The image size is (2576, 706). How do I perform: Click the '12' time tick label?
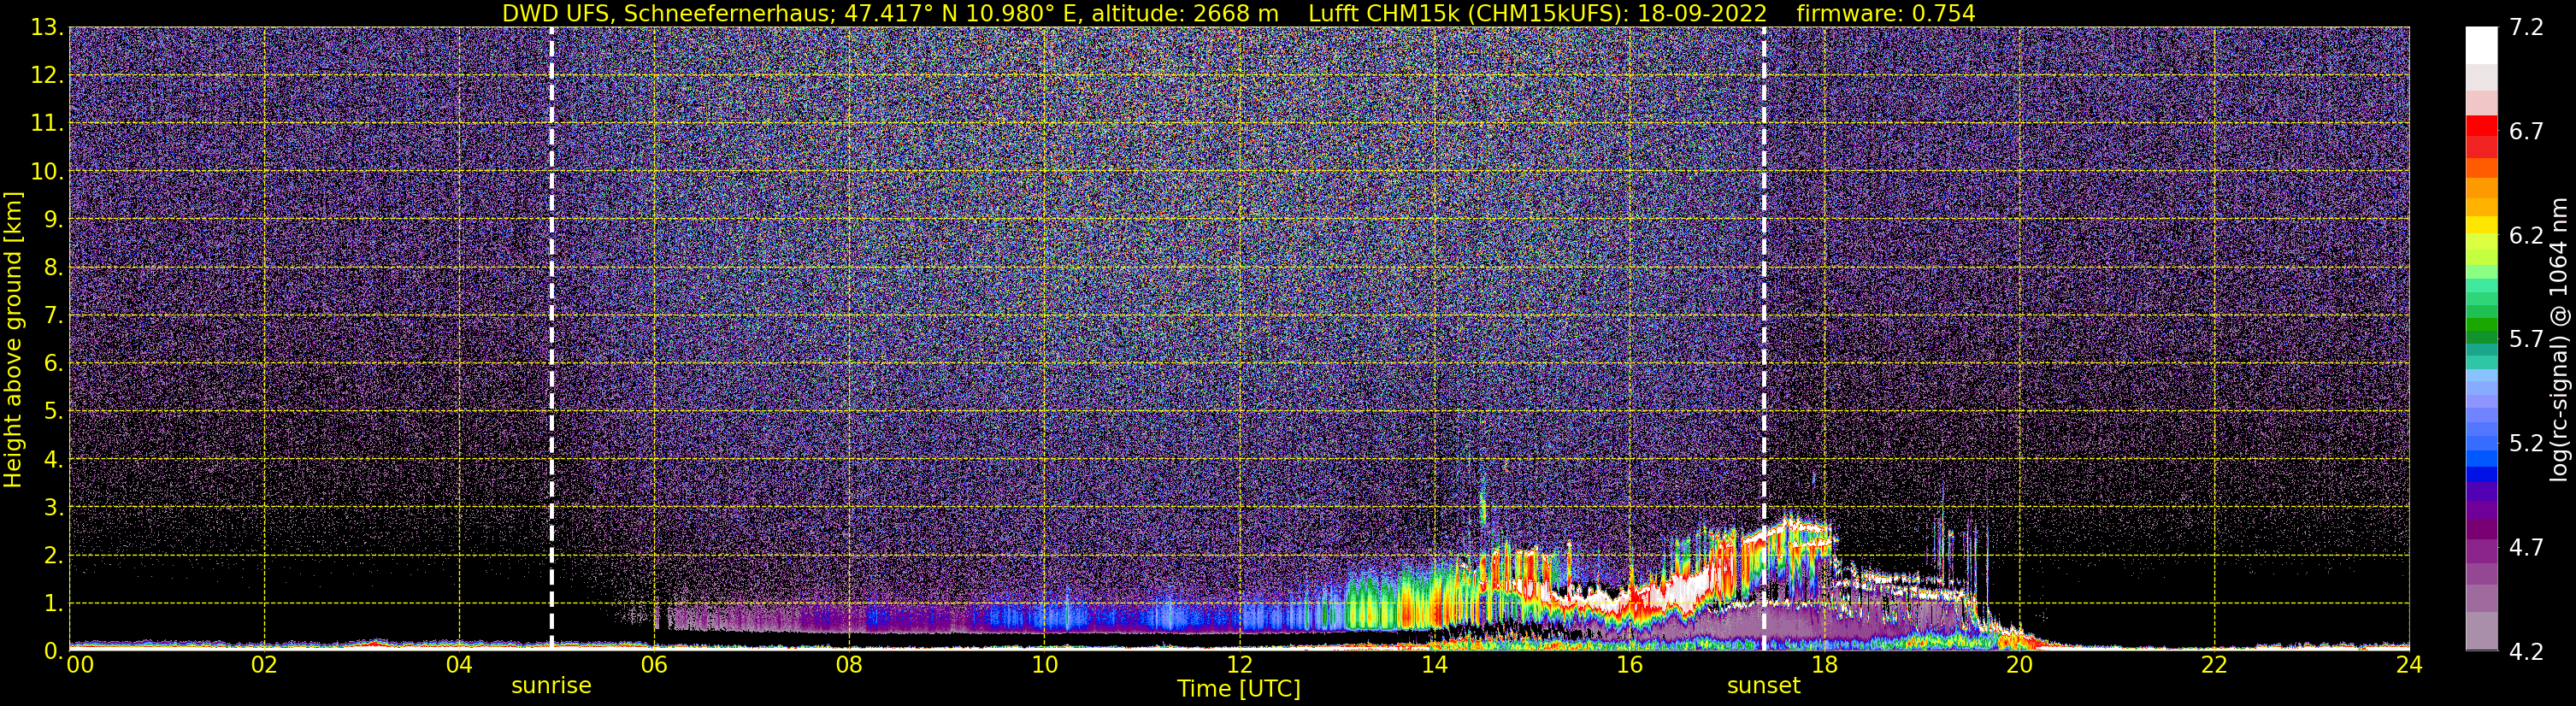point(1239,665)
